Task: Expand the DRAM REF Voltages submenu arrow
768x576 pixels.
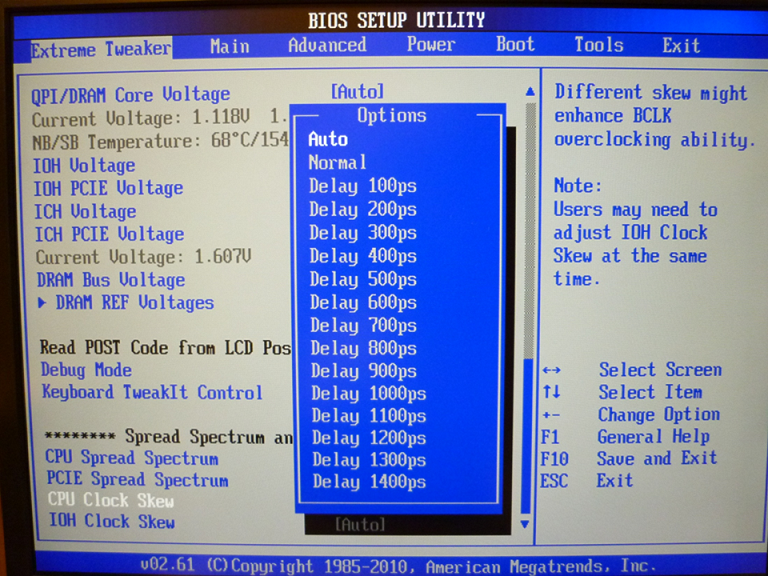Action: point(42,303)
